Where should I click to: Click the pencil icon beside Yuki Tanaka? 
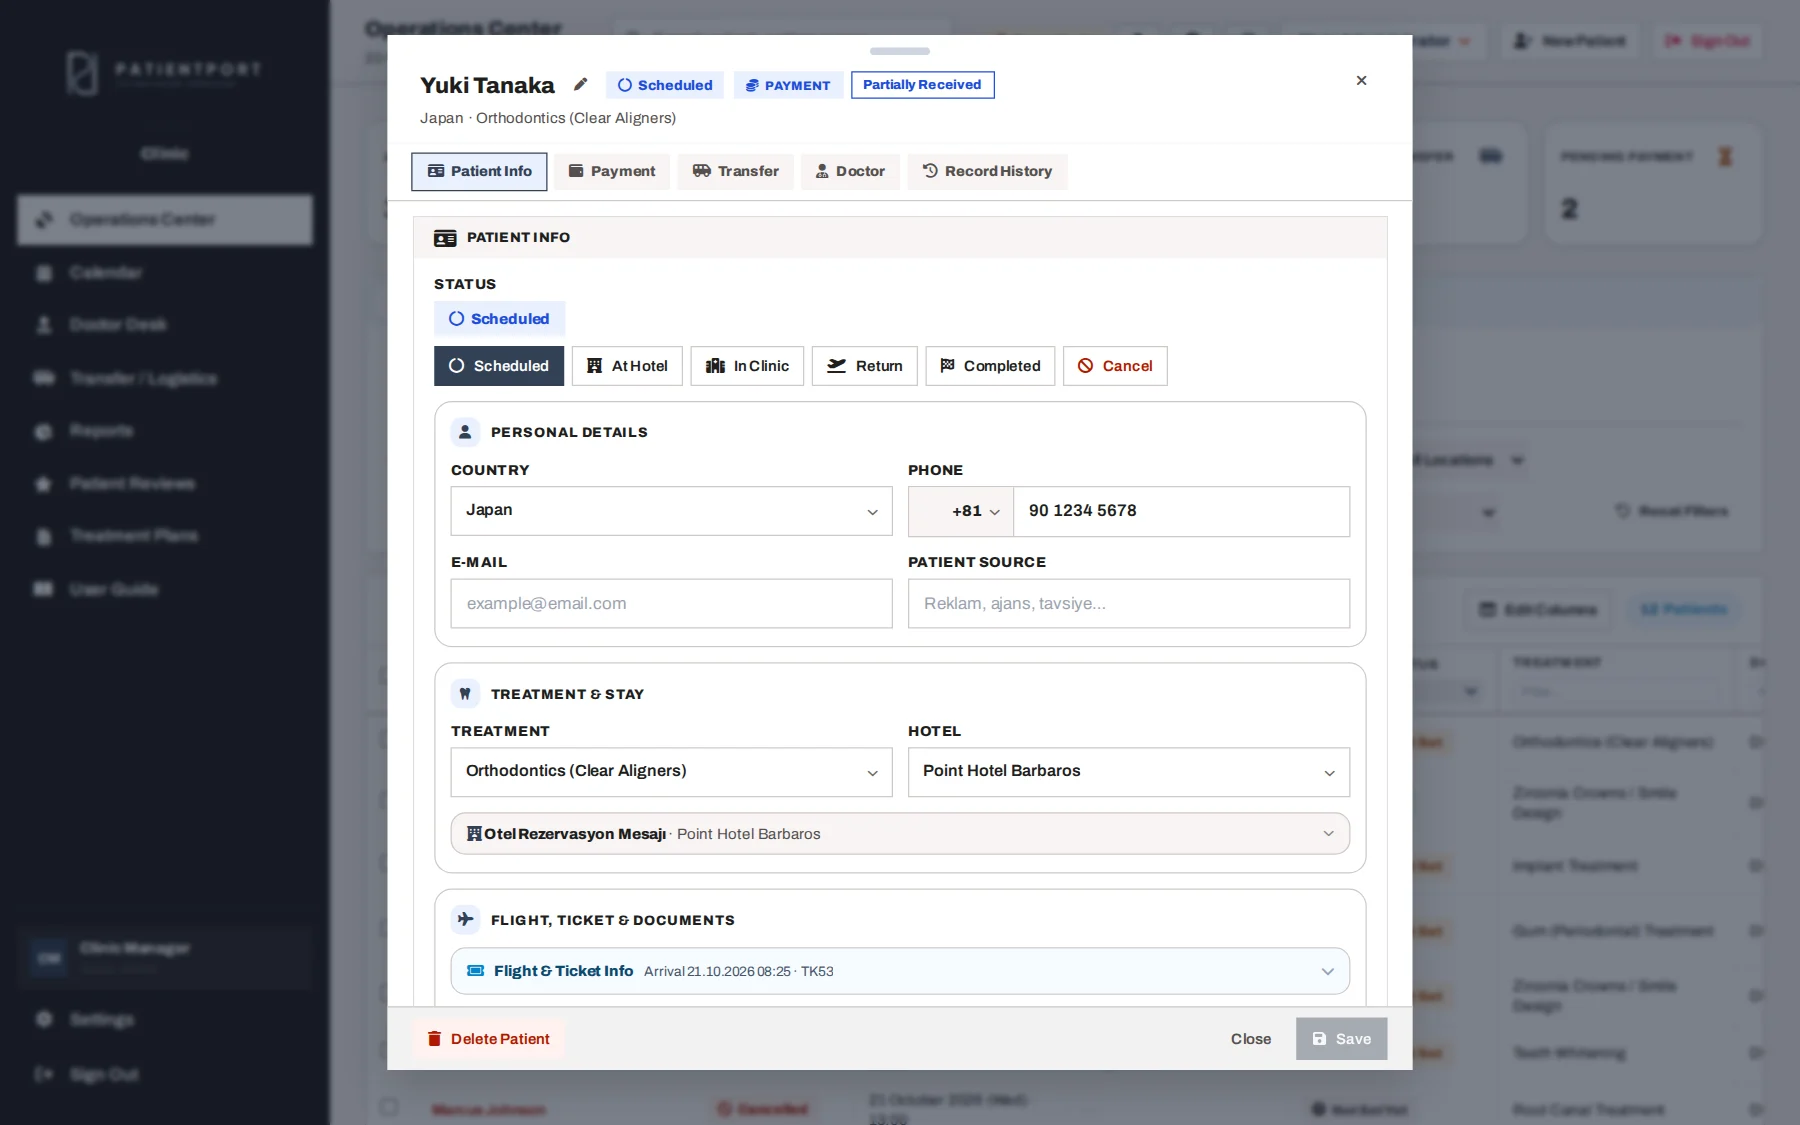580,84
